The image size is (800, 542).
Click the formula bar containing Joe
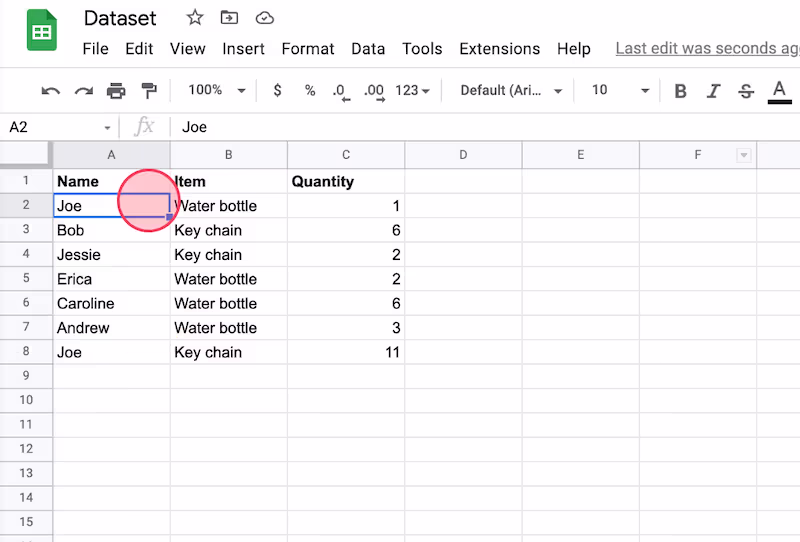pyautogui.click(x=485, y=127)
